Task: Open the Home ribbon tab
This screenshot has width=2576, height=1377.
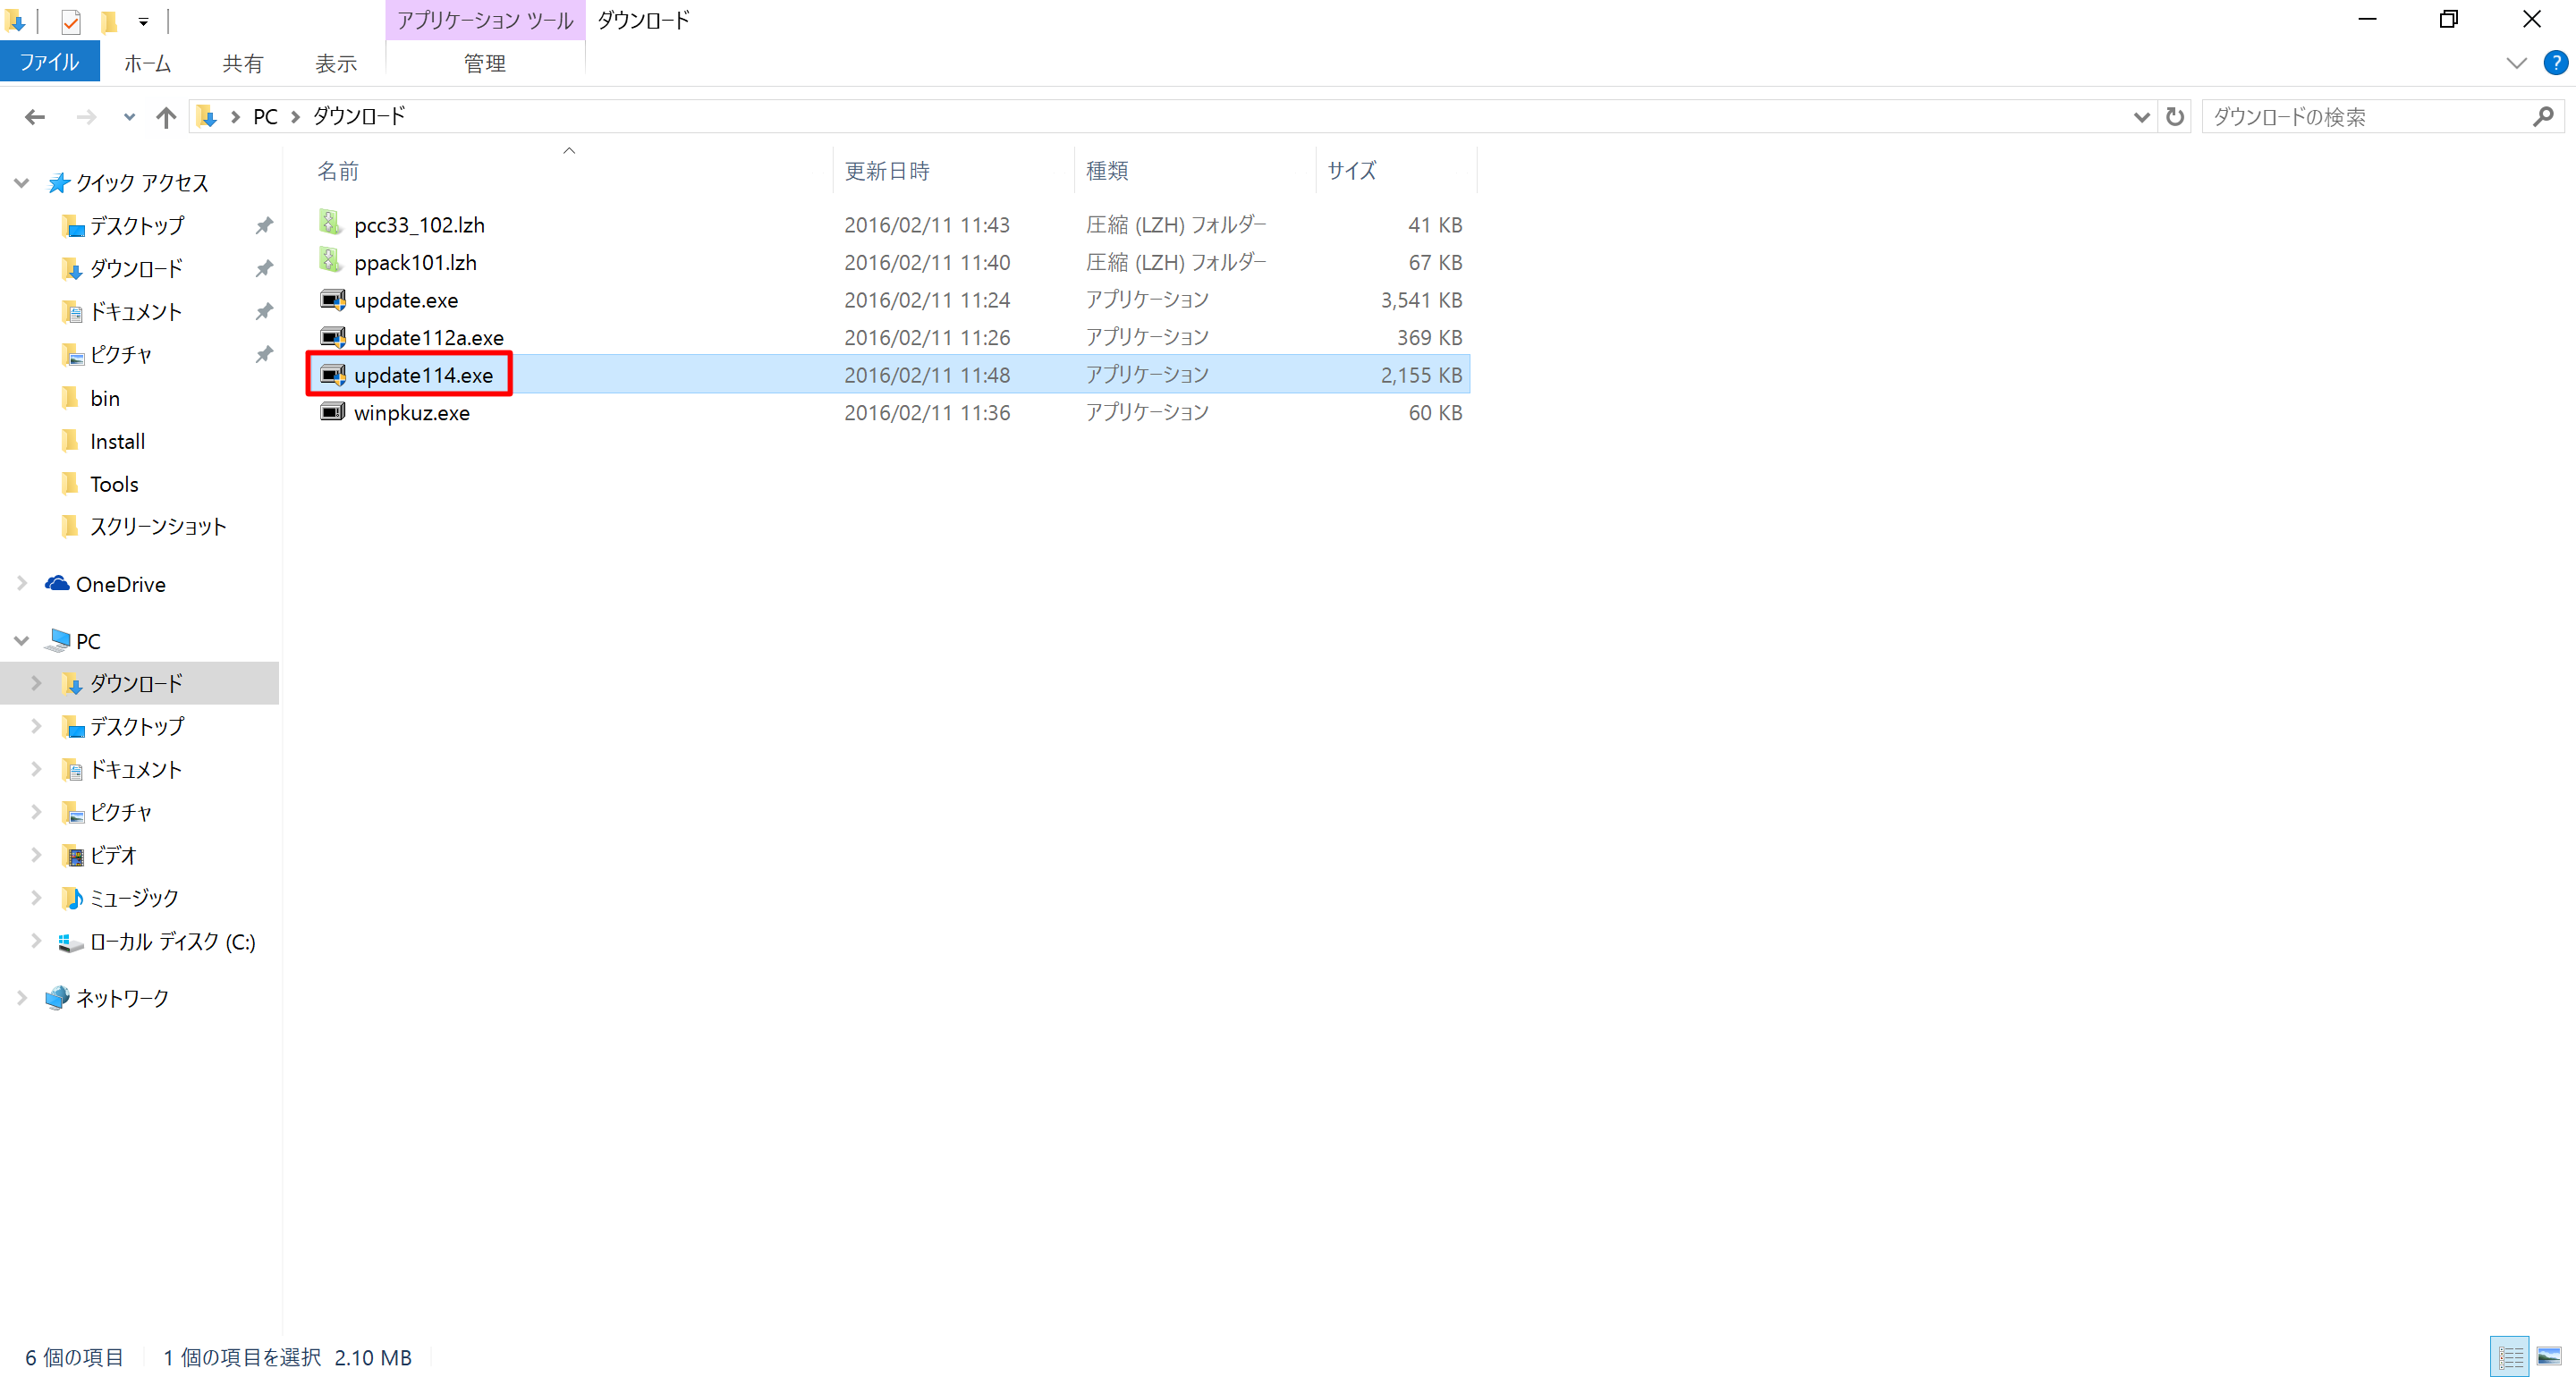Action: (x=147, y=64)
